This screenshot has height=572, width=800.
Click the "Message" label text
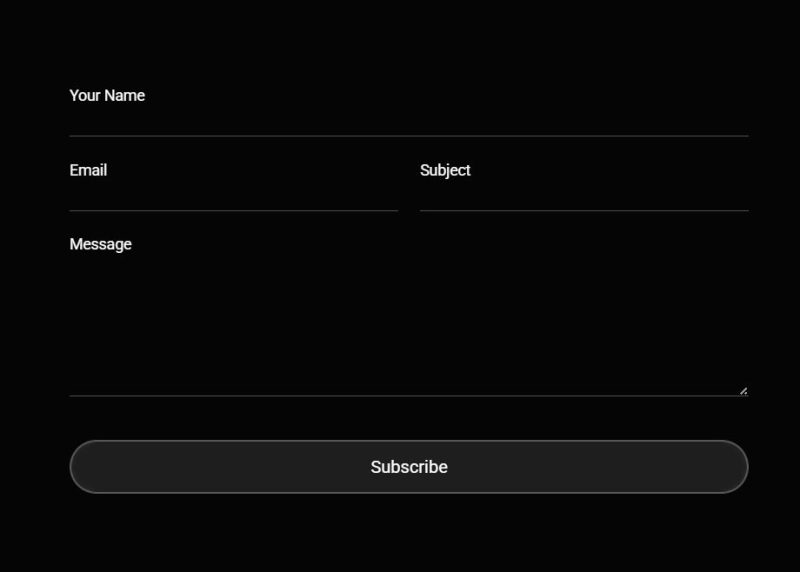pos(100,244)
